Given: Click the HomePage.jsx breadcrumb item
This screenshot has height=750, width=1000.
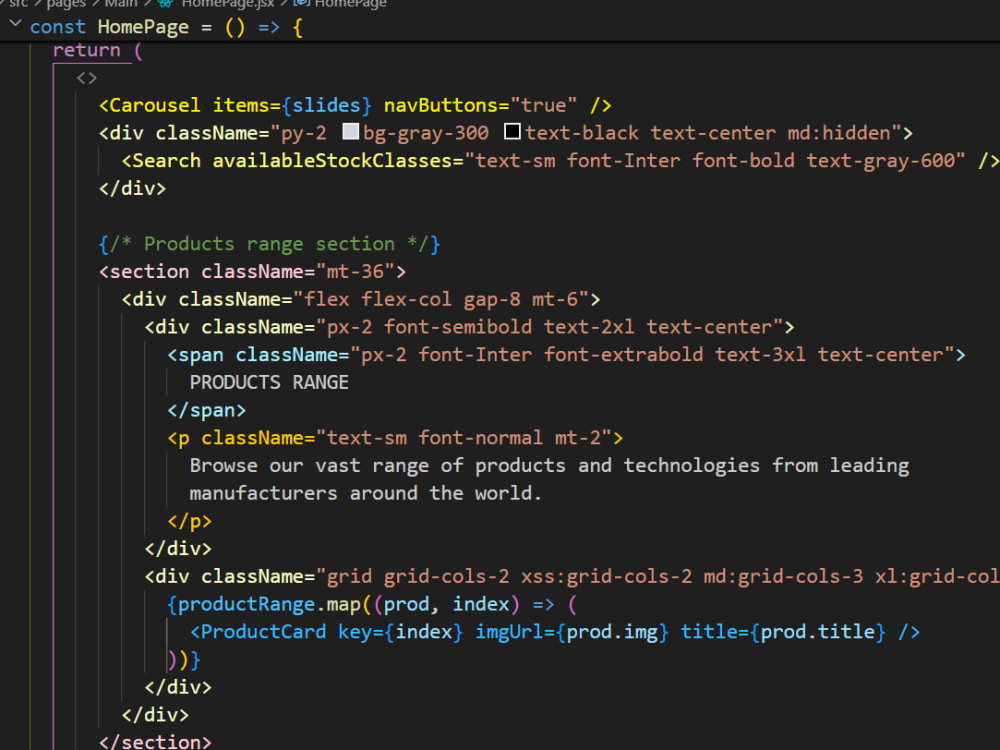Looking at the screenshot, I should [228, 3].
